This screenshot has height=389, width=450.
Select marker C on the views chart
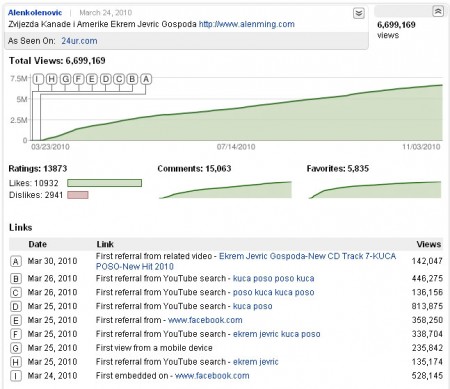(x=119, y=79)
